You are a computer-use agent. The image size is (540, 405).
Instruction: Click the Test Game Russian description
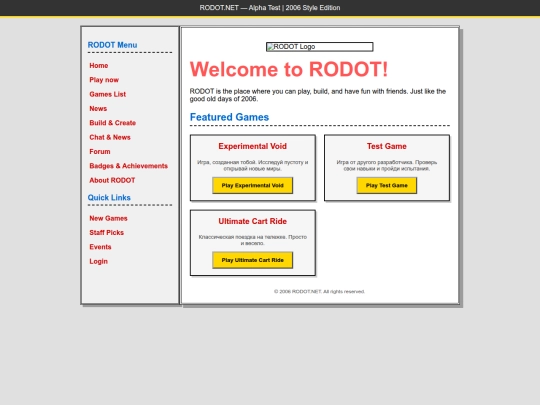coord(386,165)
